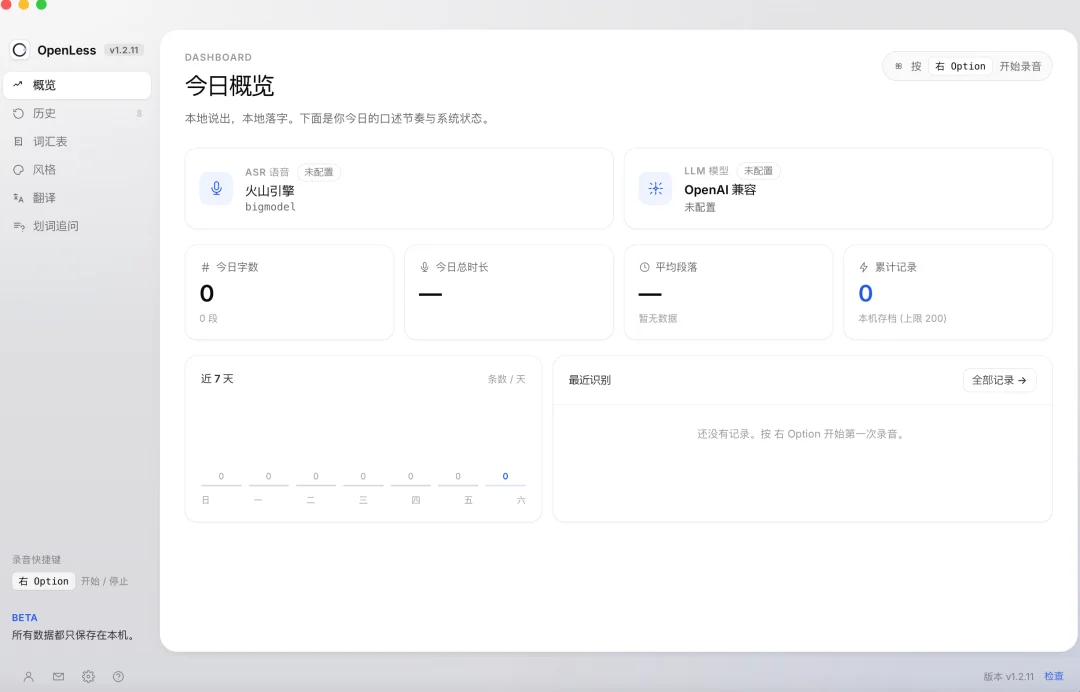Click the 全部记录 button
This screenshot has height=692, width=1080.
point(999,380)
